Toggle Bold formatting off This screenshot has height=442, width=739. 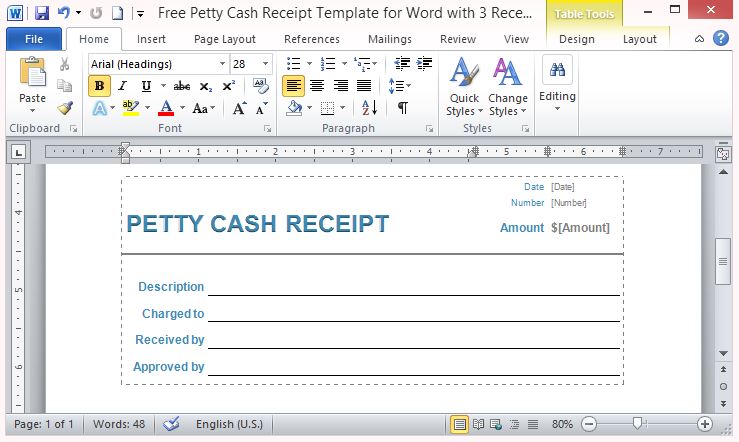tap(99, 86)
